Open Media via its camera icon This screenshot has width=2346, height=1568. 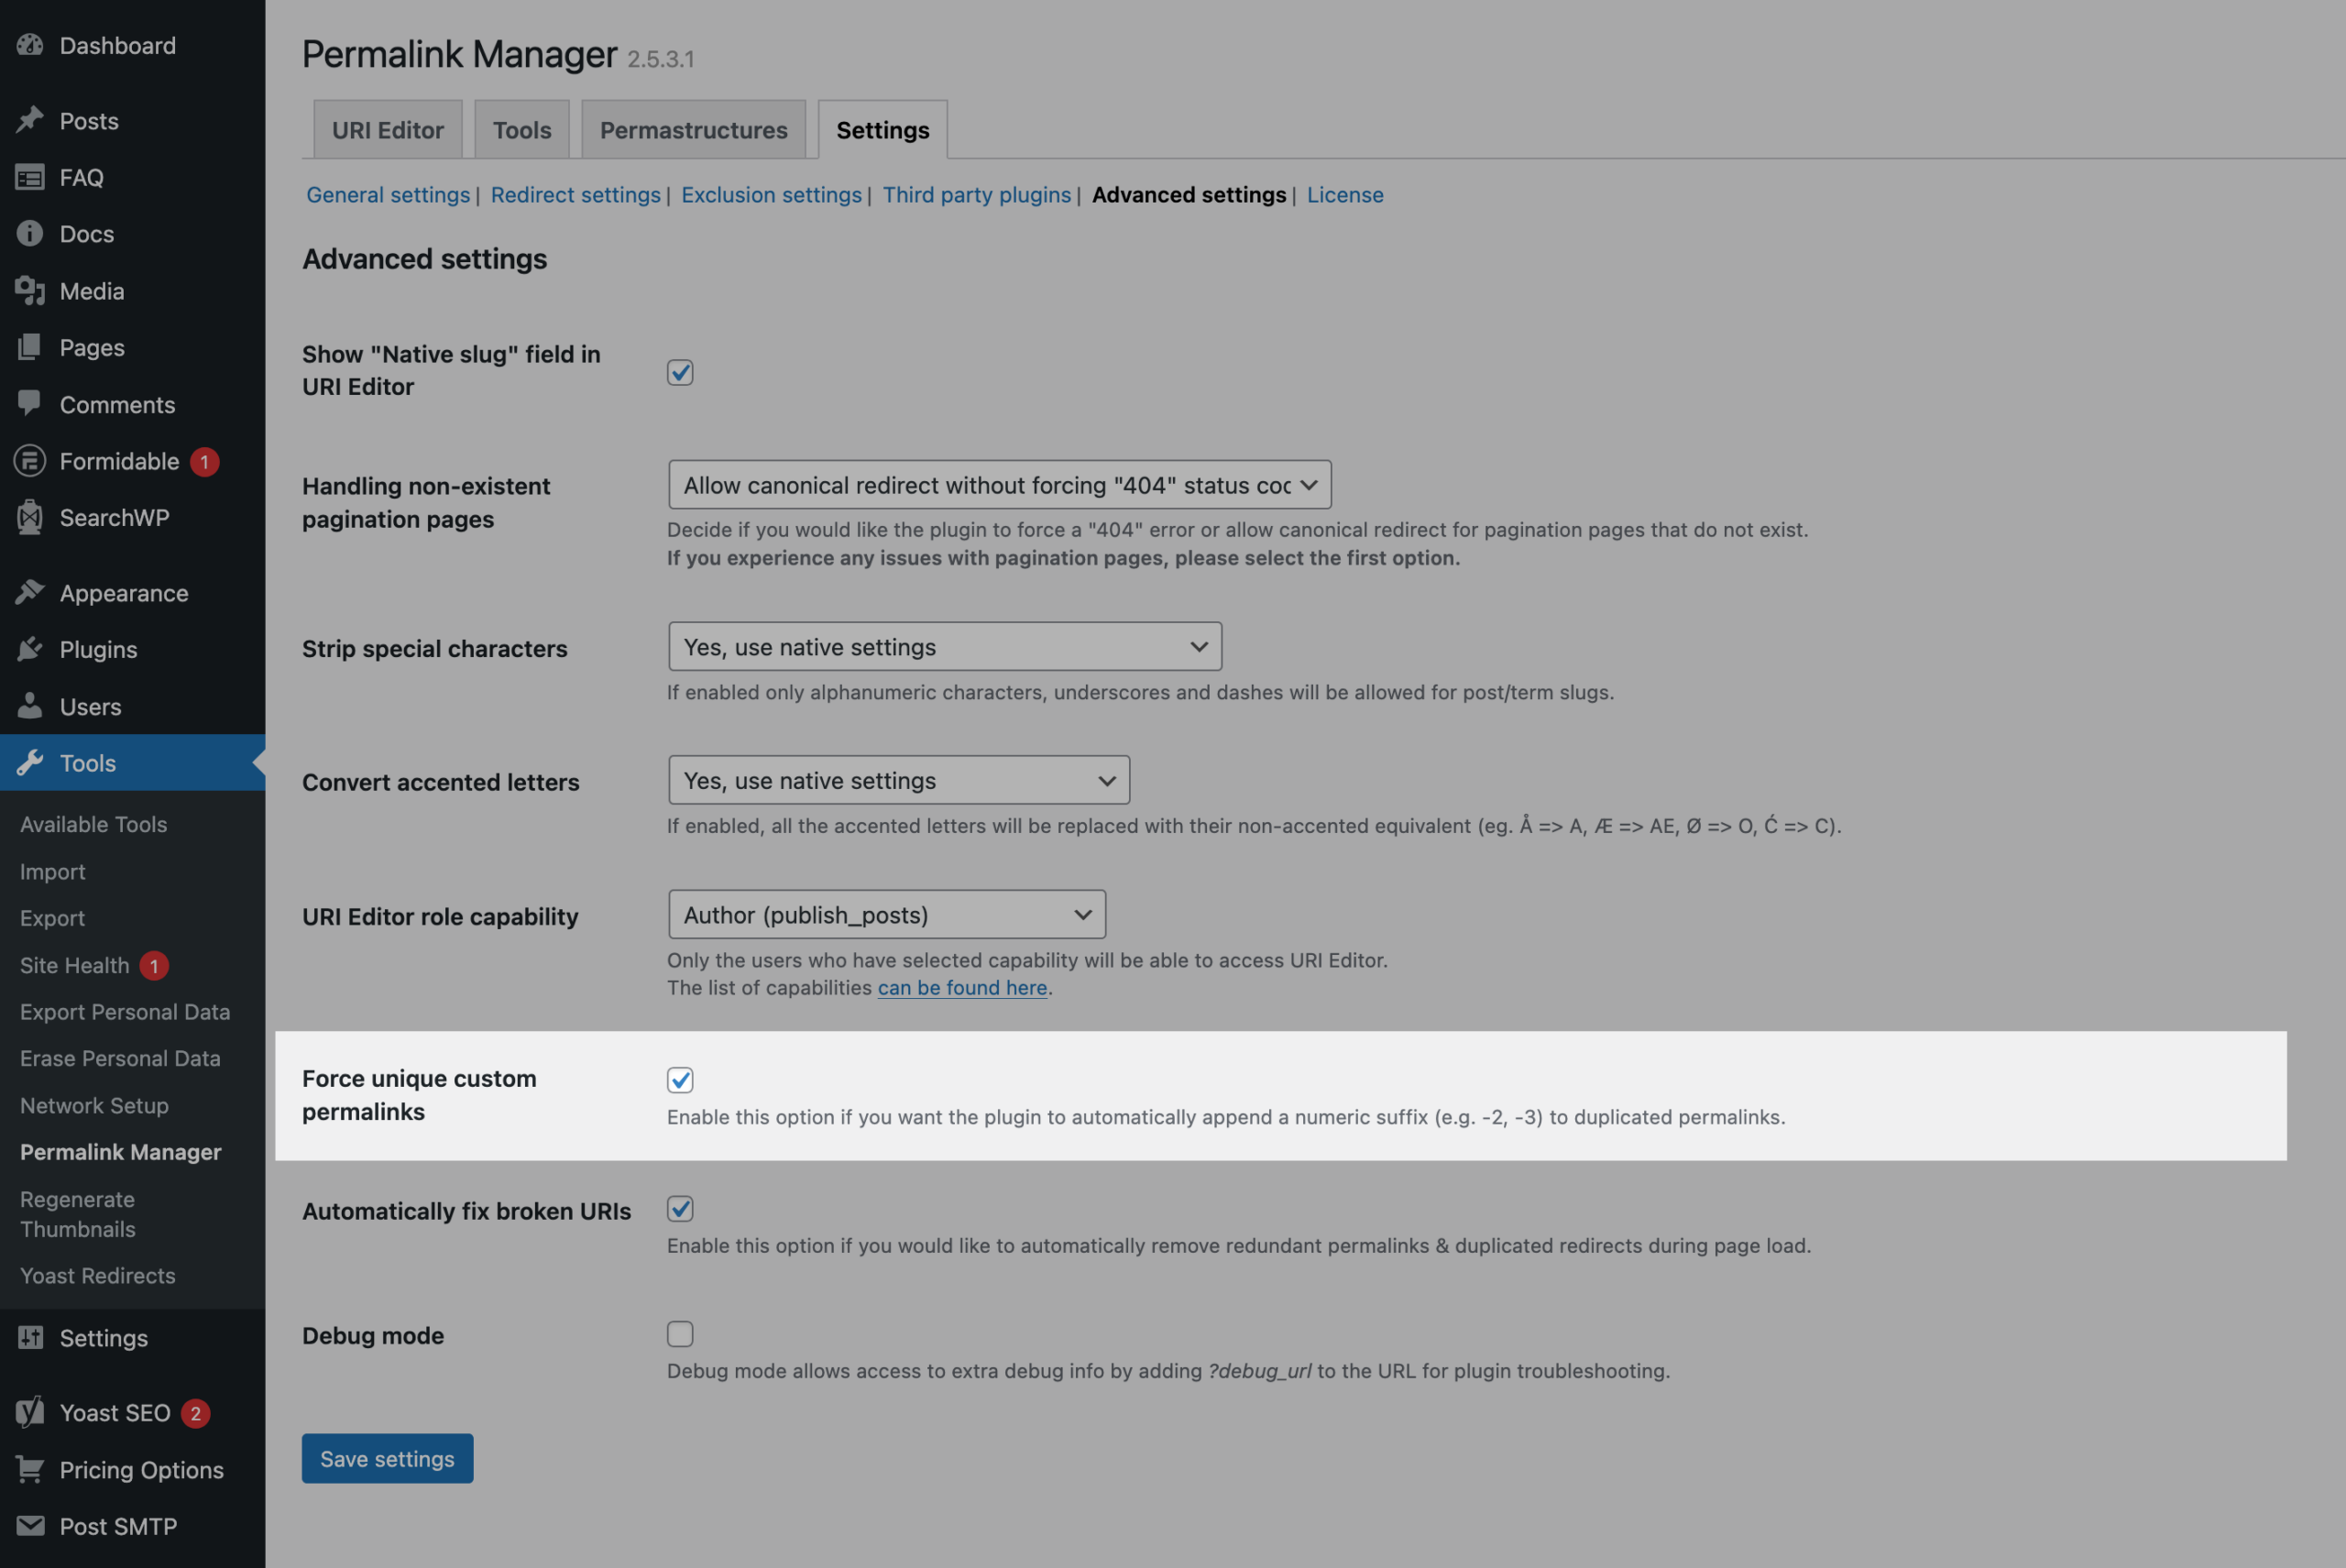coord(30,291)
